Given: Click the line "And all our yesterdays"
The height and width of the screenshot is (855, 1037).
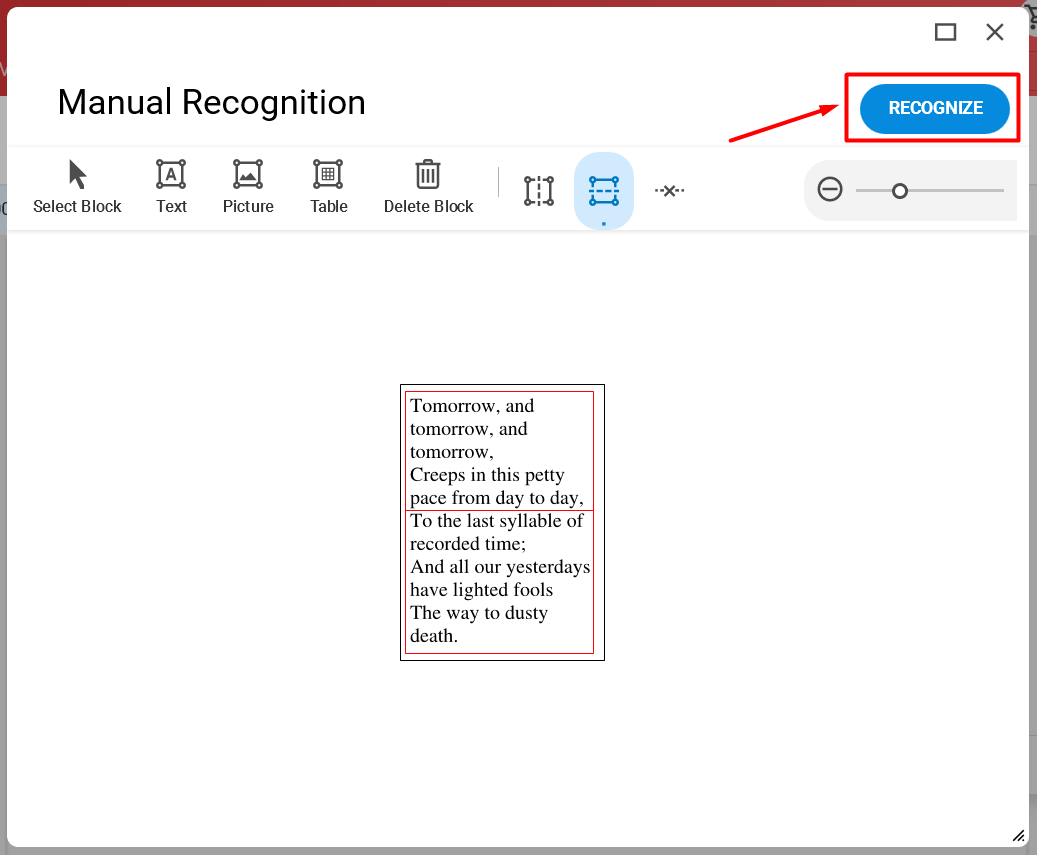Looking at the screenshot, I should click(500, 567).
